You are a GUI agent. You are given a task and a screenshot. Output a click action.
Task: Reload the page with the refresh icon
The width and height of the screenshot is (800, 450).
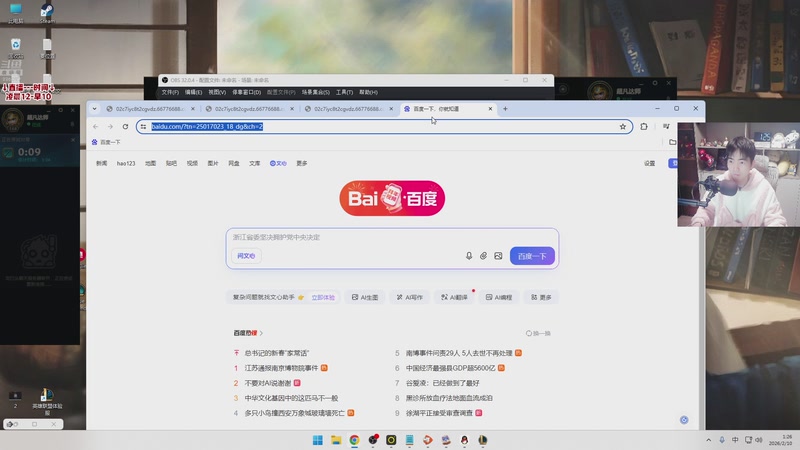click(x=125, y=127)
